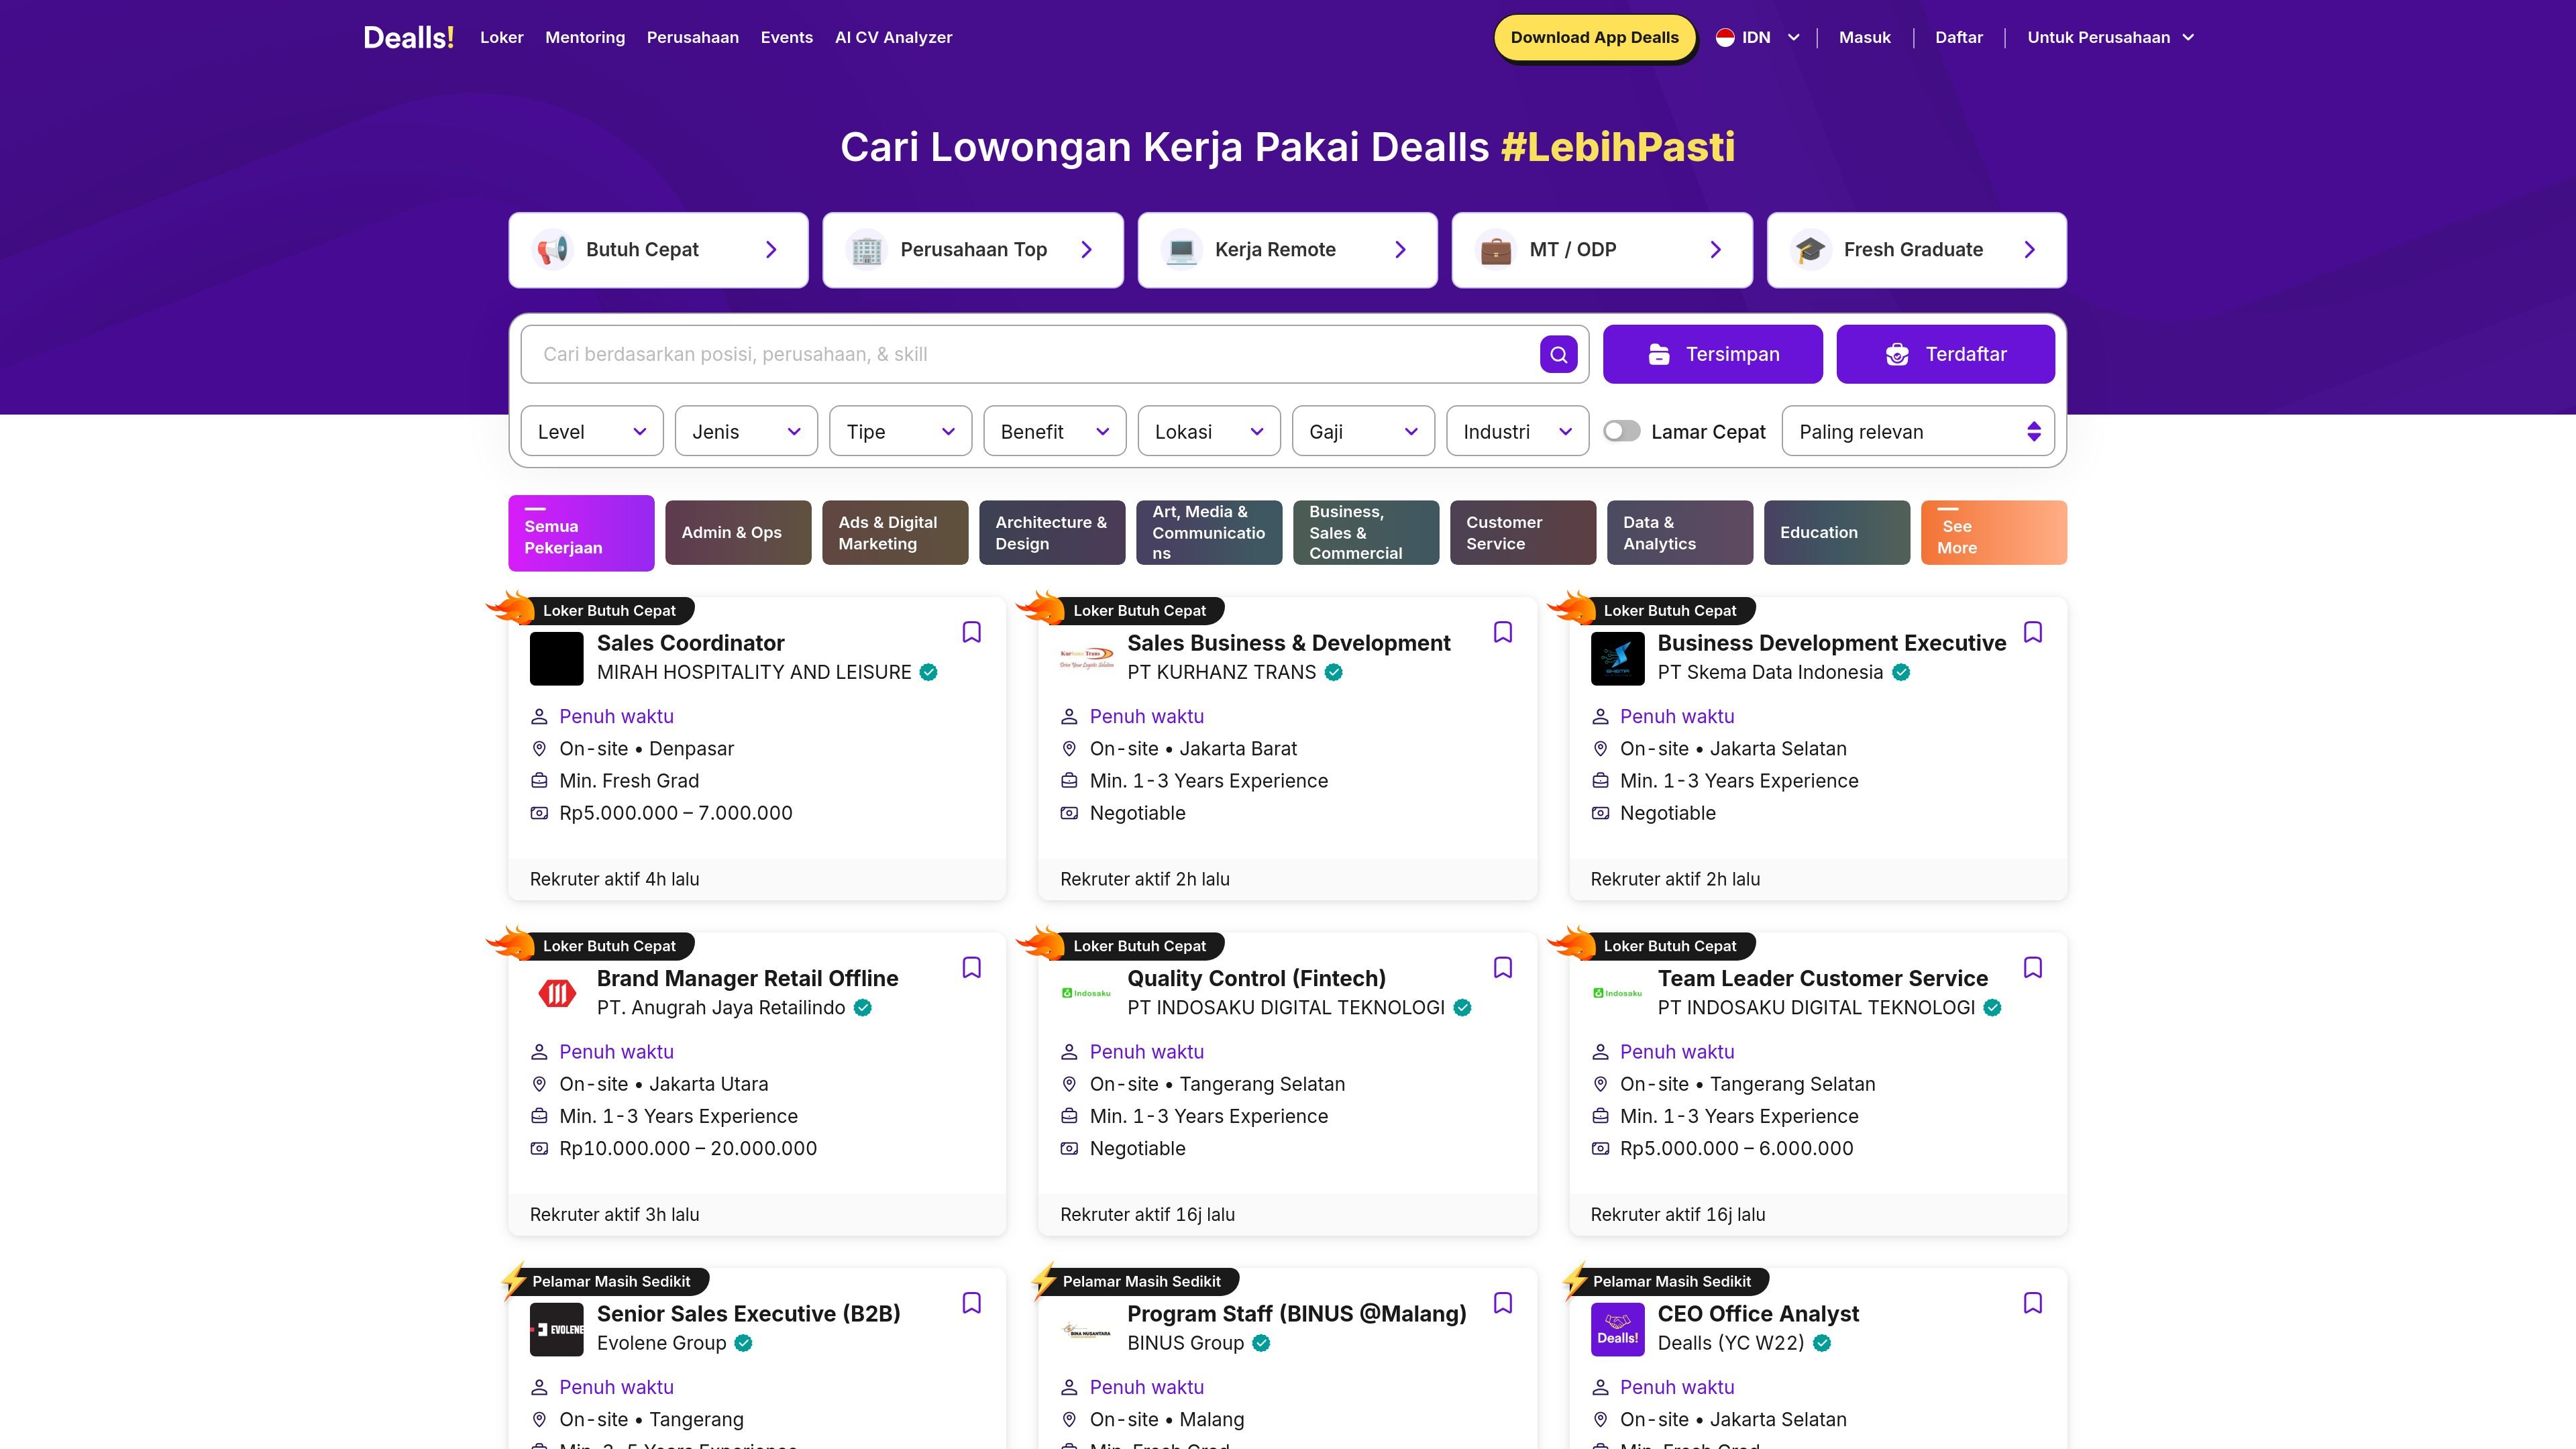This screenshot has height=1449, width=2576.
Task: Click the Anugrah Jaya Retailindo logo
Action: [556, 993]
